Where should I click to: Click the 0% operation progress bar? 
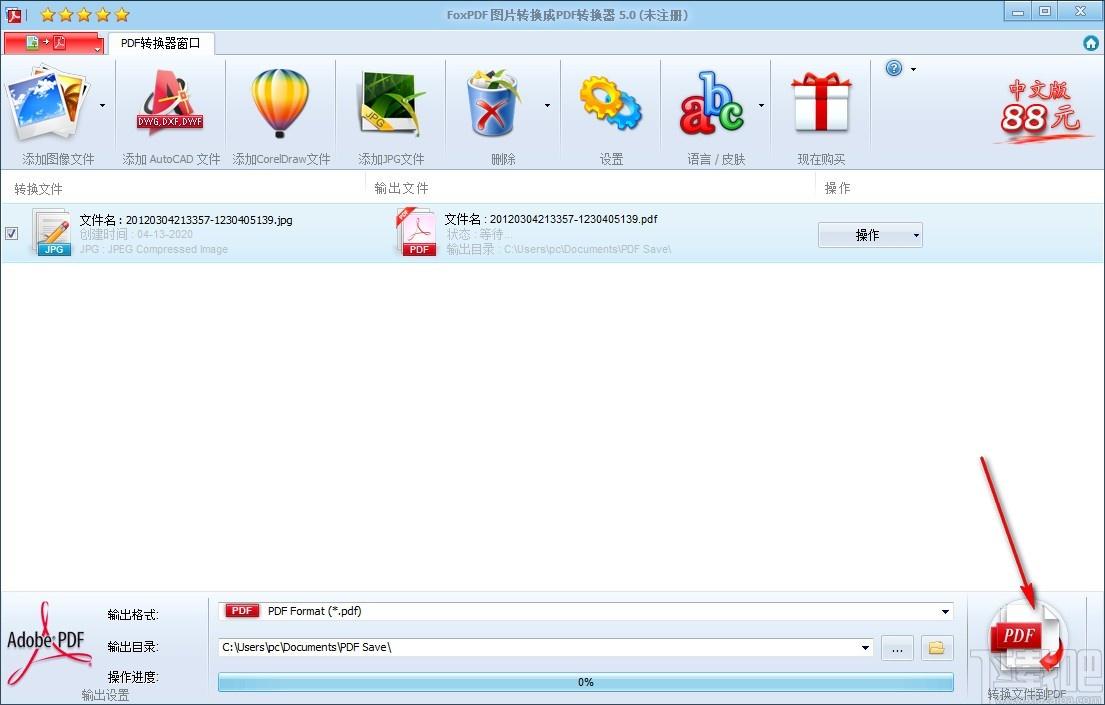(x=586, y=682)
